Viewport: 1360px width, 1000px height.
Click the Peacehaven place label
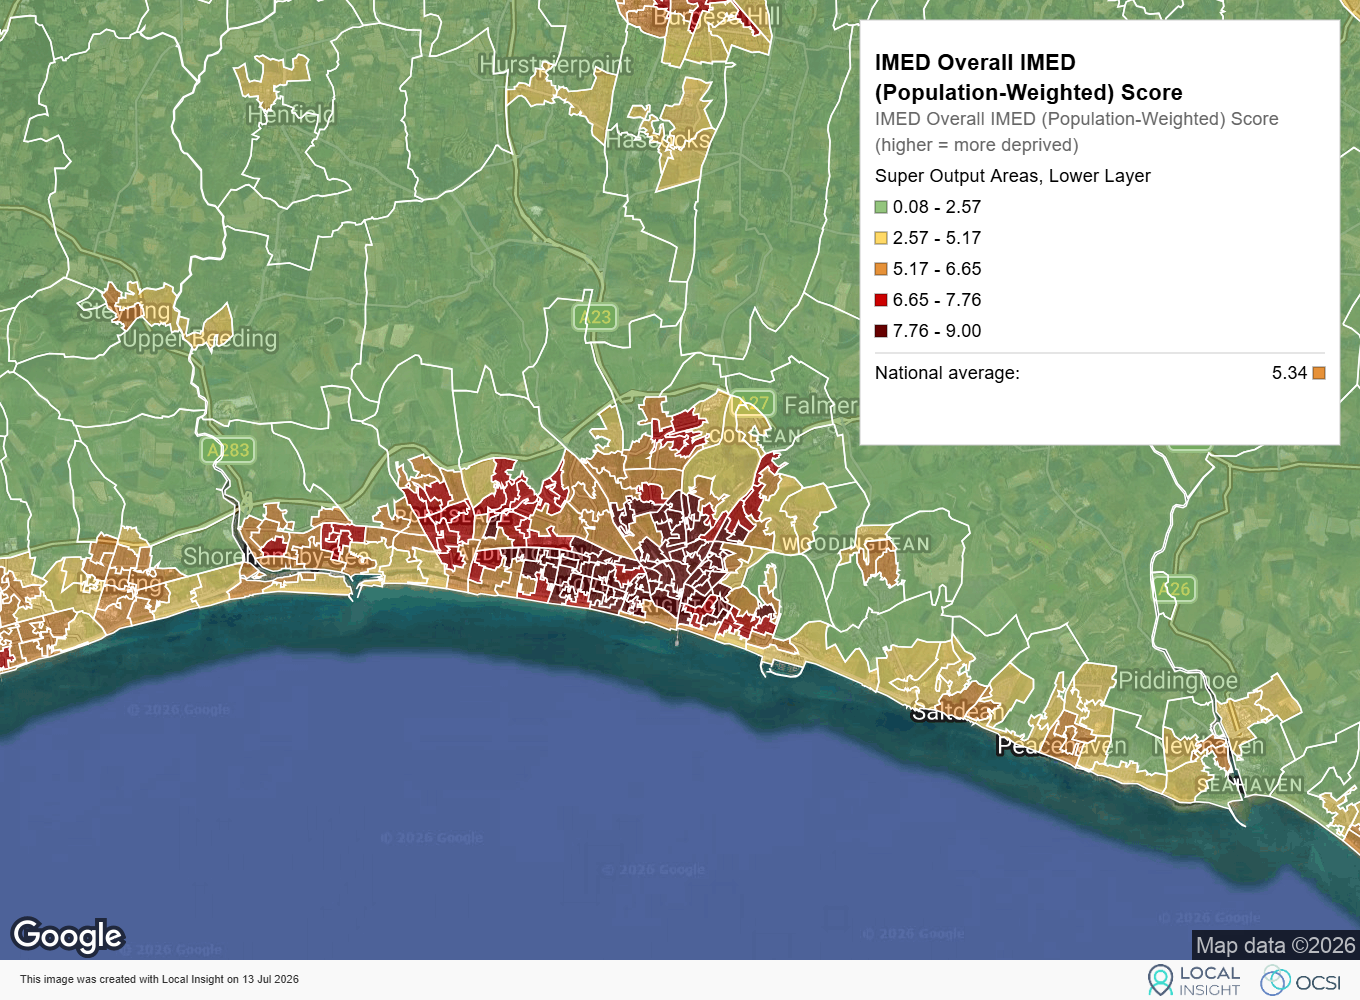pos(1062,746)
